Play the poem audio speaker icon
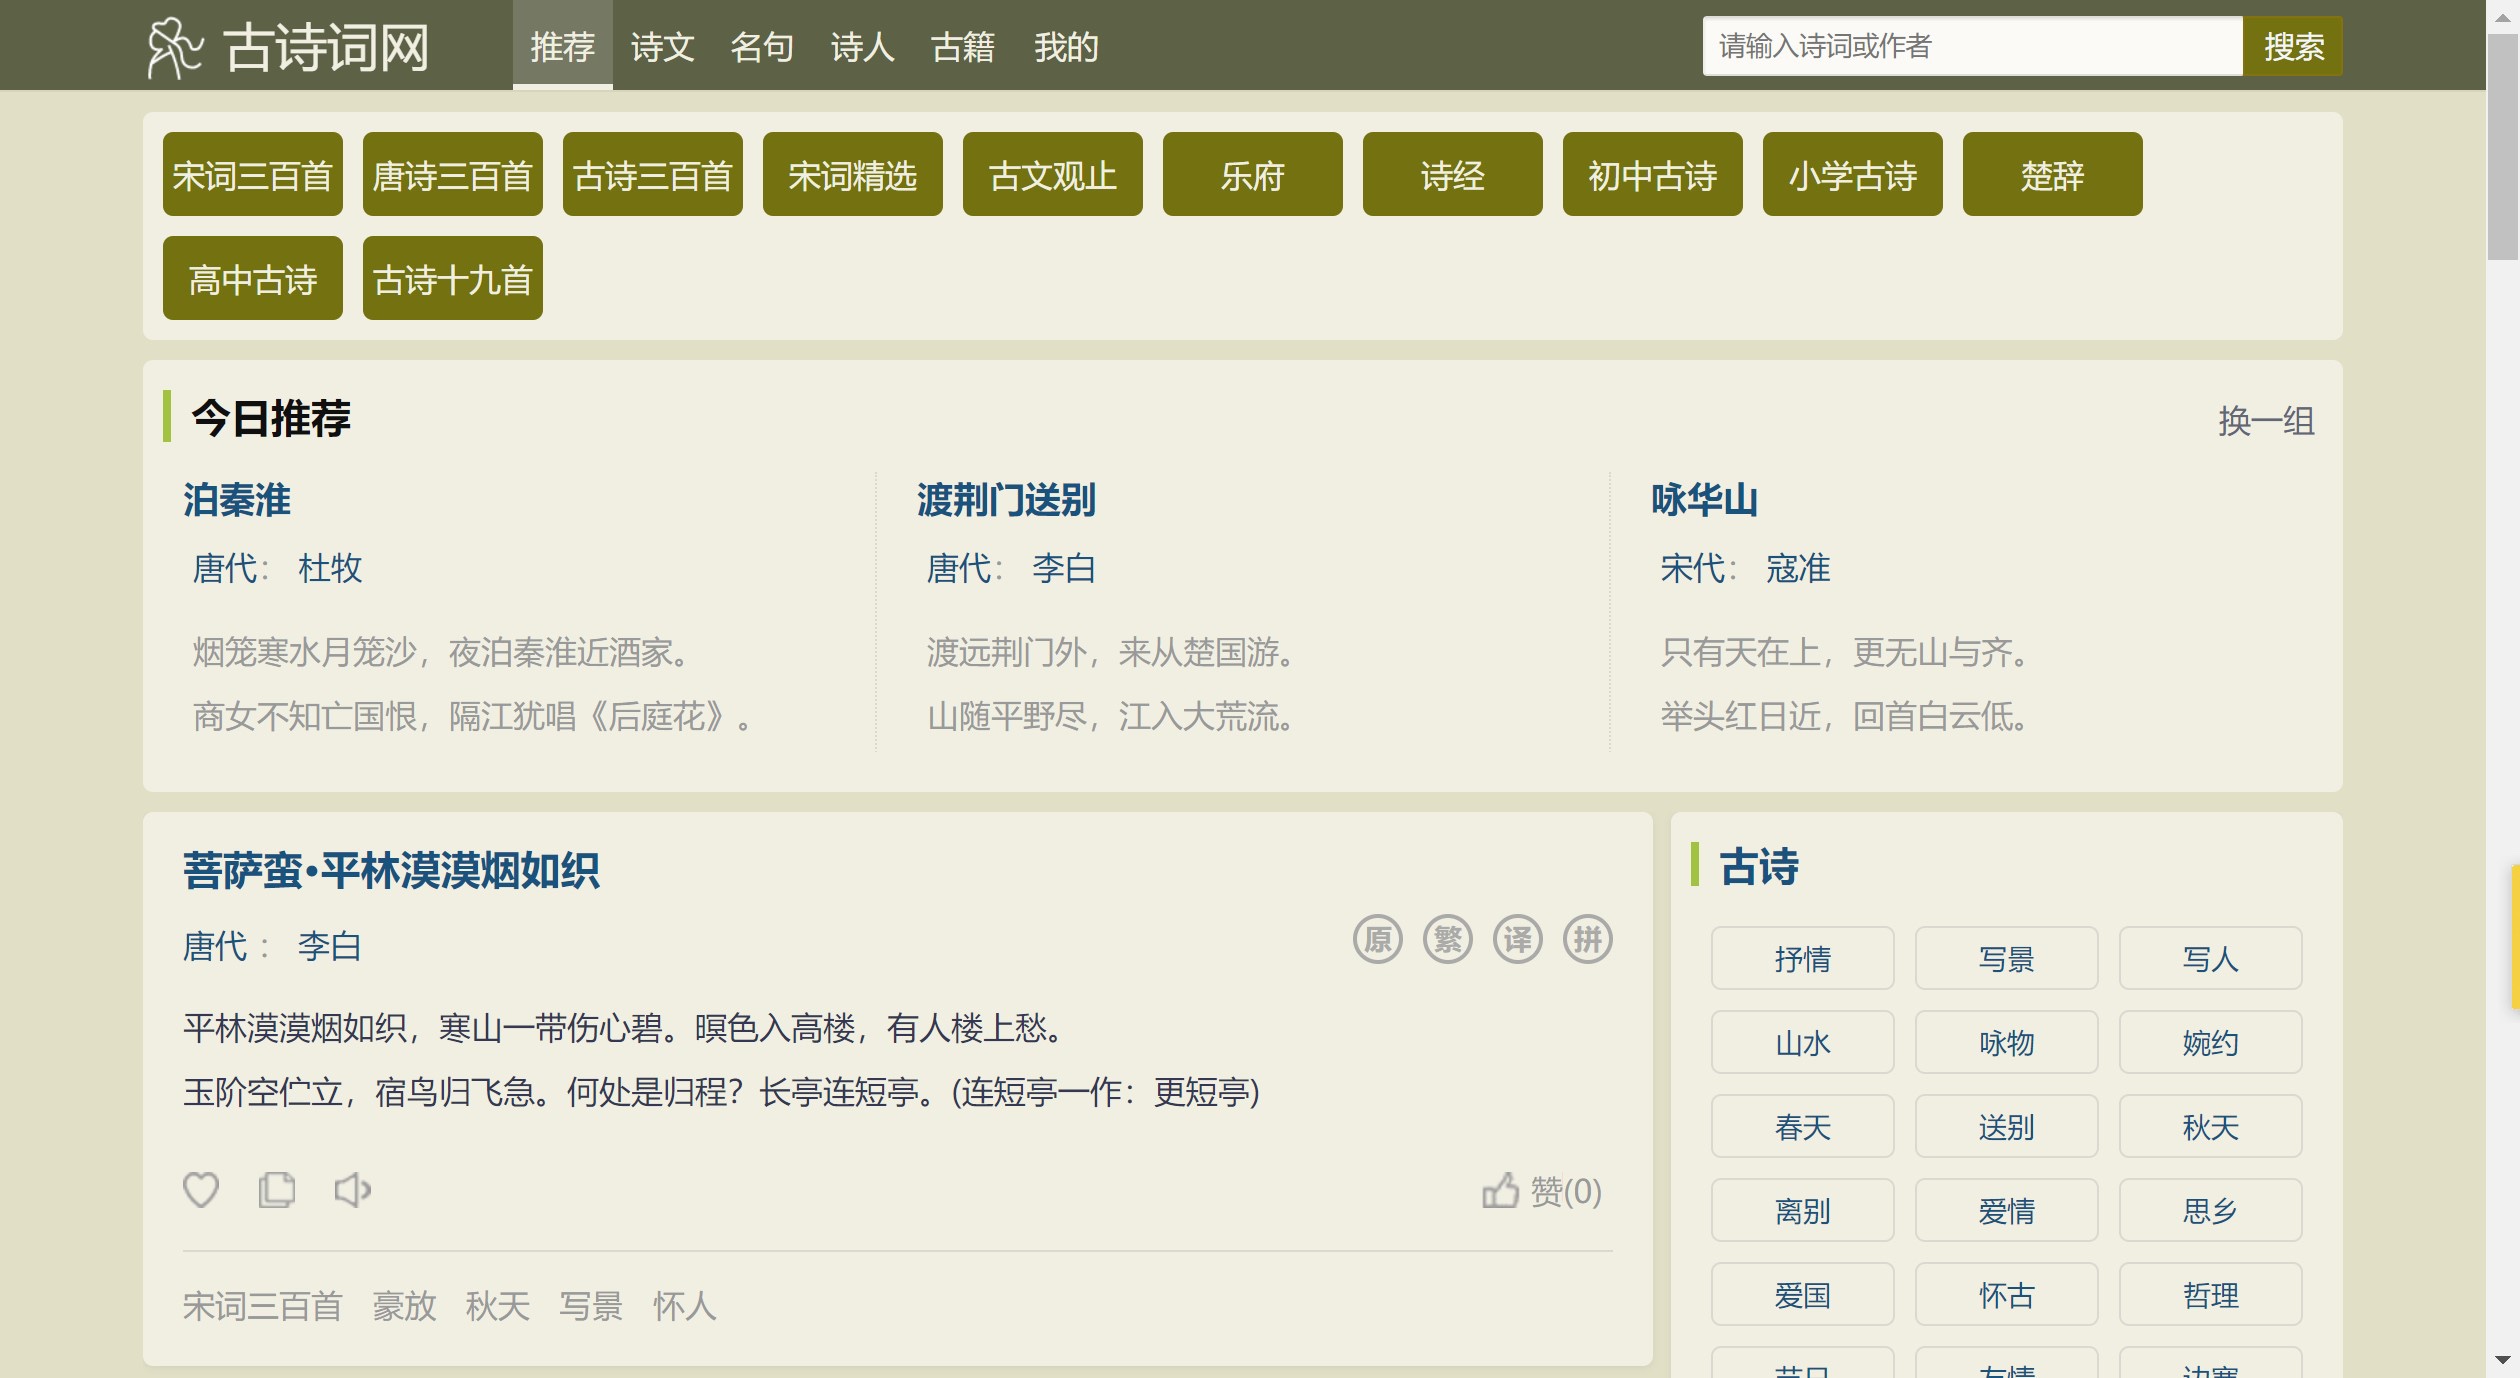This screenshot has width=2520, height=1378. point(352,1190)
